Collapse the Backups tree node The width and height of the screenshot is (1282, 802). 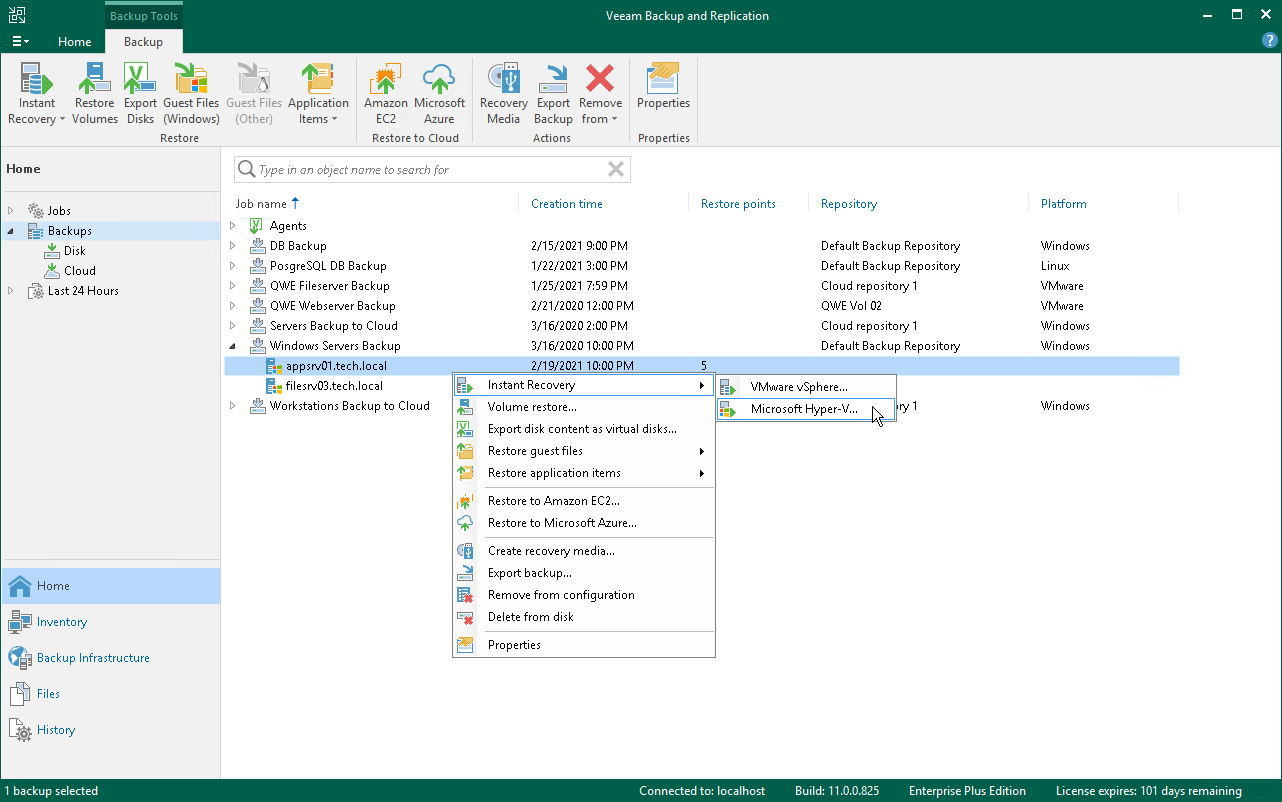pyautogui.click(x=11, y=231)
